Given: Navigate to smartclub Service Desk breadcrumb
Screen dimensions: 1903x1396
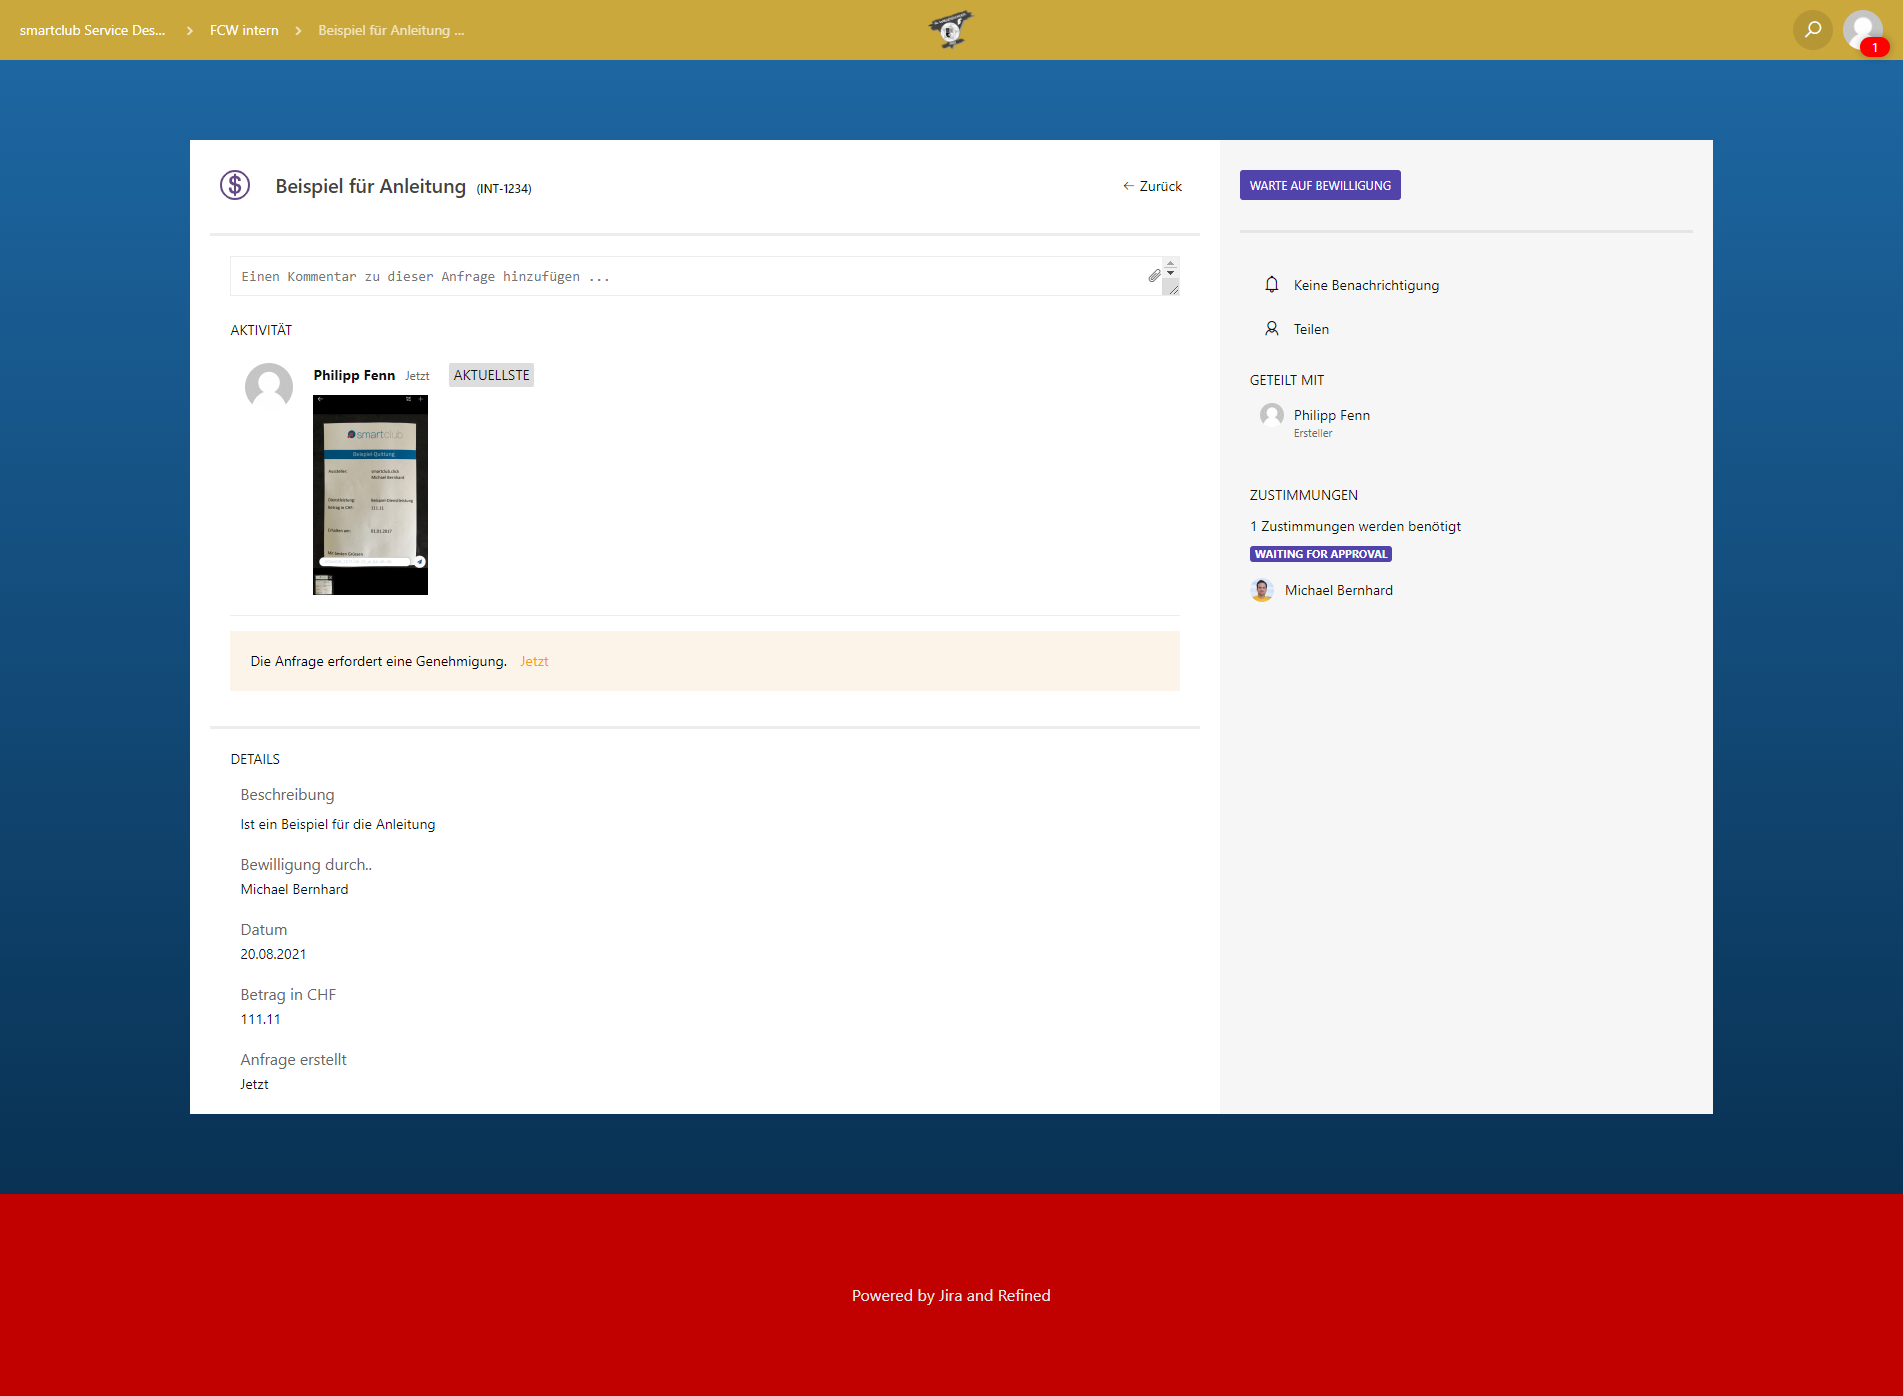Looking at the screenshot, I should point(92,30).
